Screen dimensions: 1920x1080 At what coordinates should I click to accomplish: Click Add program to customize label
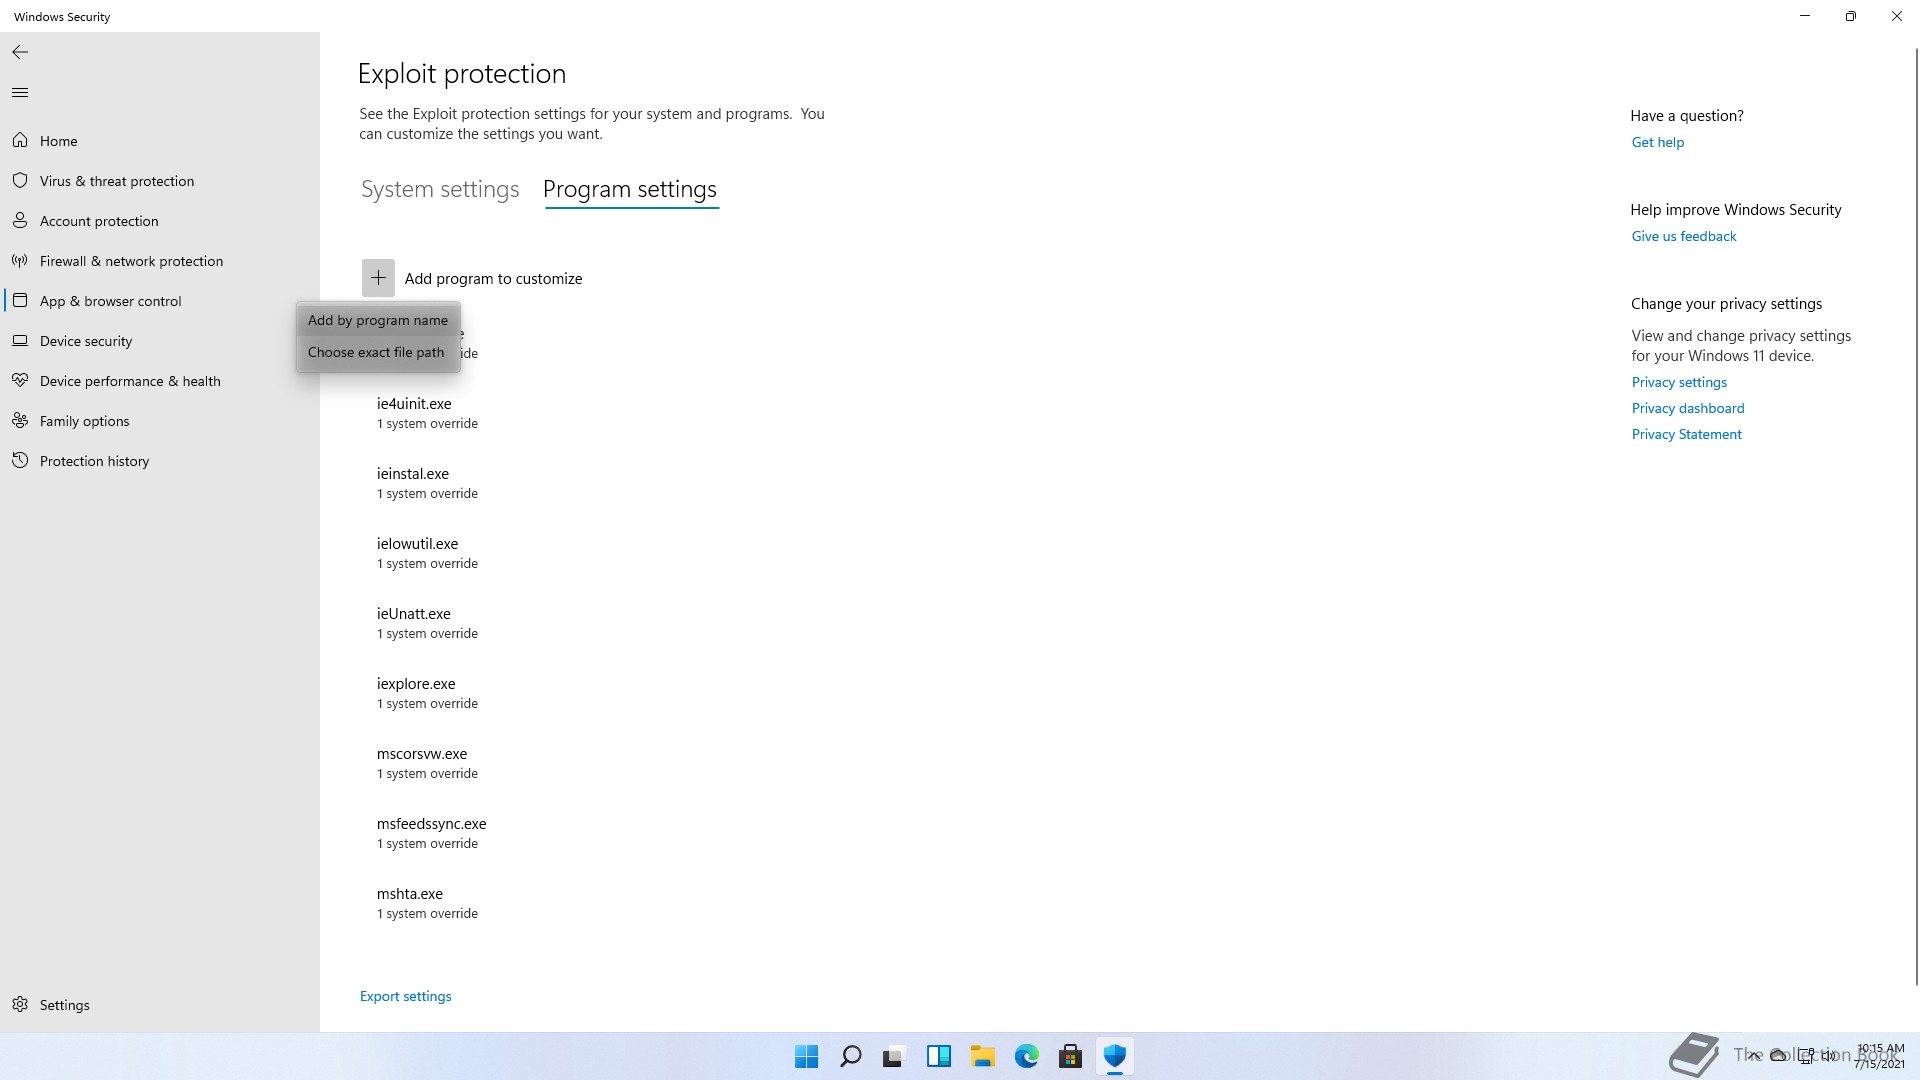tap(493, 279)
